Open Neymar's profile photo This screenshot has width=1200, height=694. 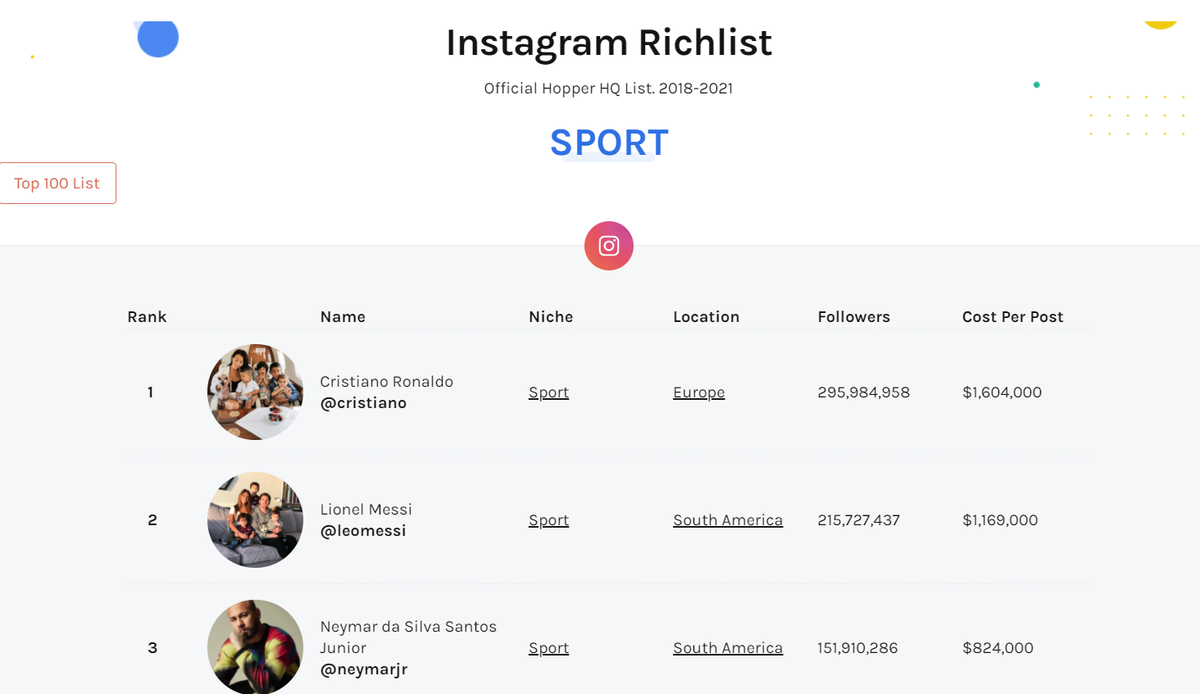255,647
